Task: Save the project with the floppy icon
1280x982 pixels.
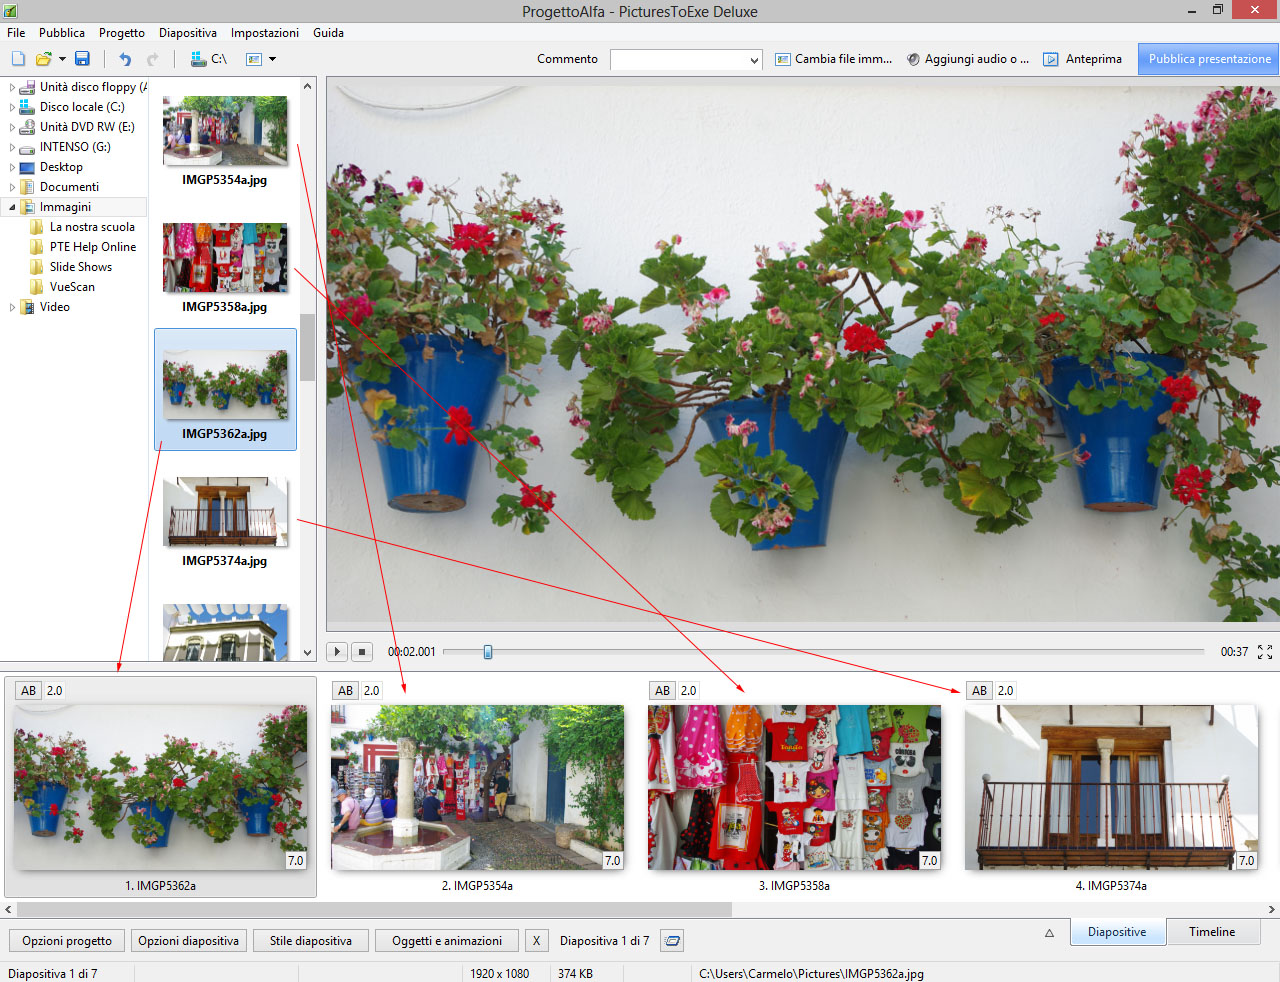Action: (82, 59)
